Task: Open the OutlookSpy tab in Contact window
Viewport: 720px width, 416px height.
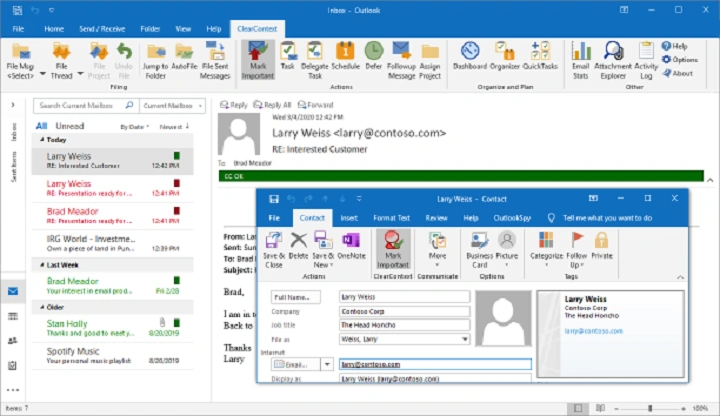Action: click(512, 218)
